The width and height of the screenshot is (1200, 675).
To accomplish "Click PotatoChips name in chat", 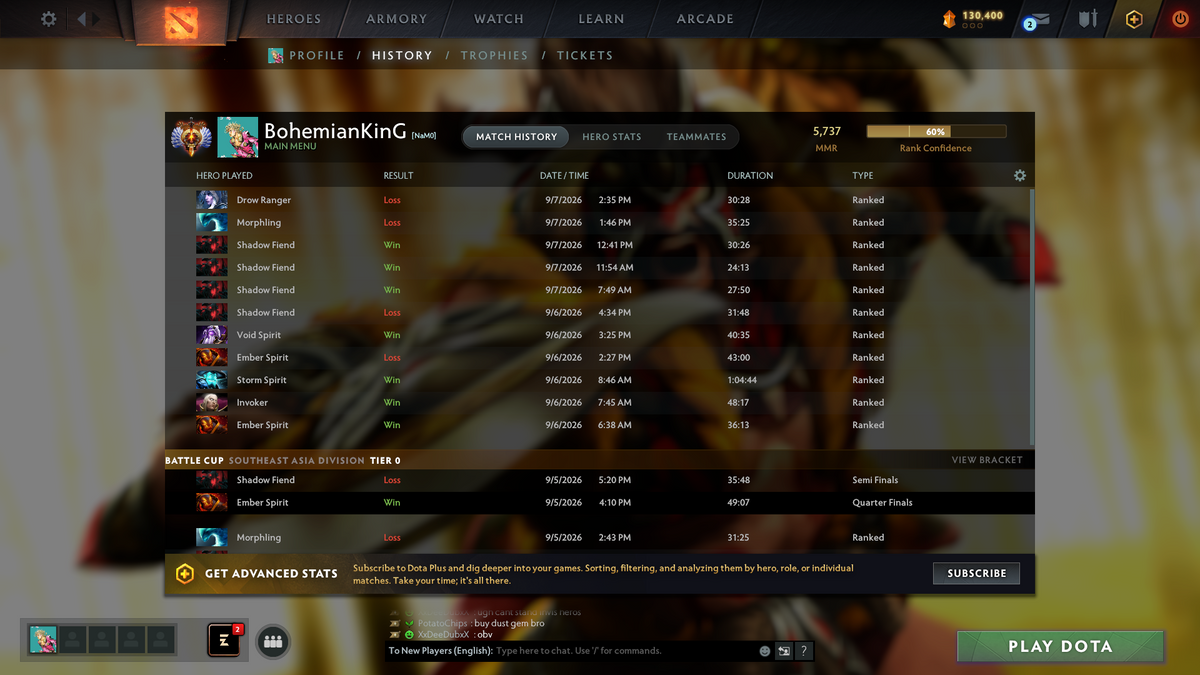I will pyautogui.click(x=443, y=623).
